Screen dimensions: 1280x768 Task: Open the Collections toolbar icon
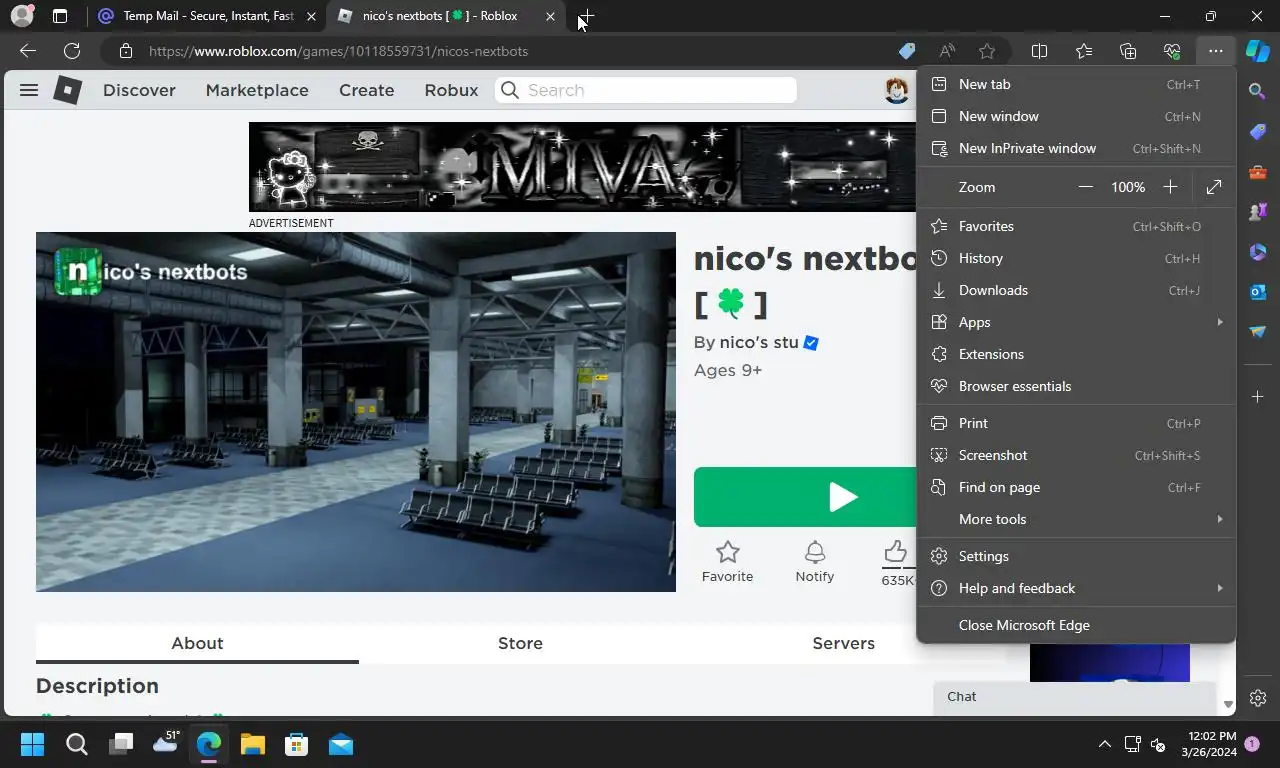click(1128, 51)
